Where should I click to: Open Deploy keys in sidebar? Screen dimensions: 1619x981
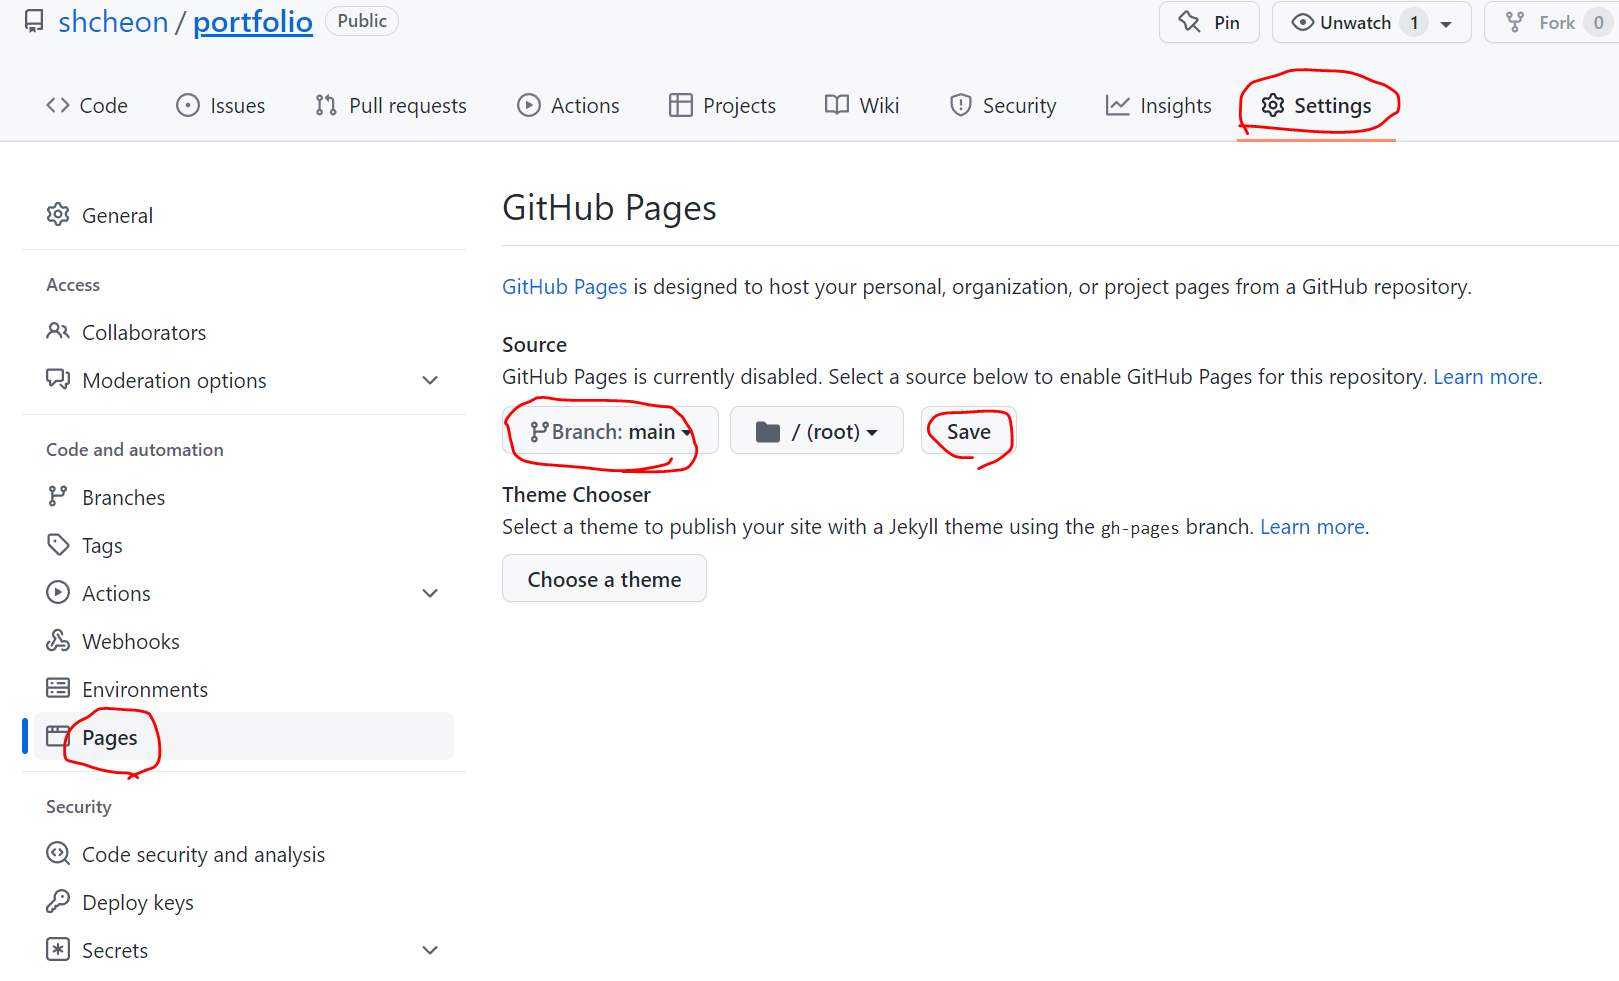(x=244, y=902)
